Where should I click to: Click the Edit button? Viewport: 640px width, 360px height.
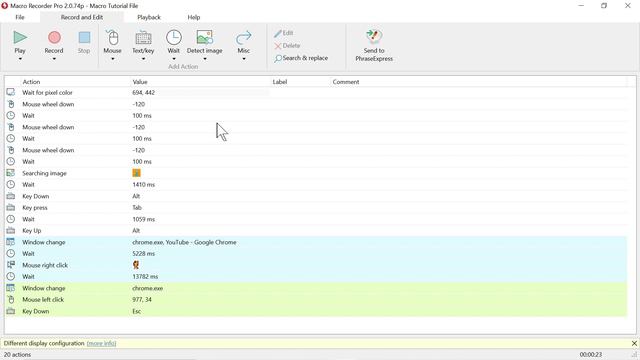(x=284, y=33)
